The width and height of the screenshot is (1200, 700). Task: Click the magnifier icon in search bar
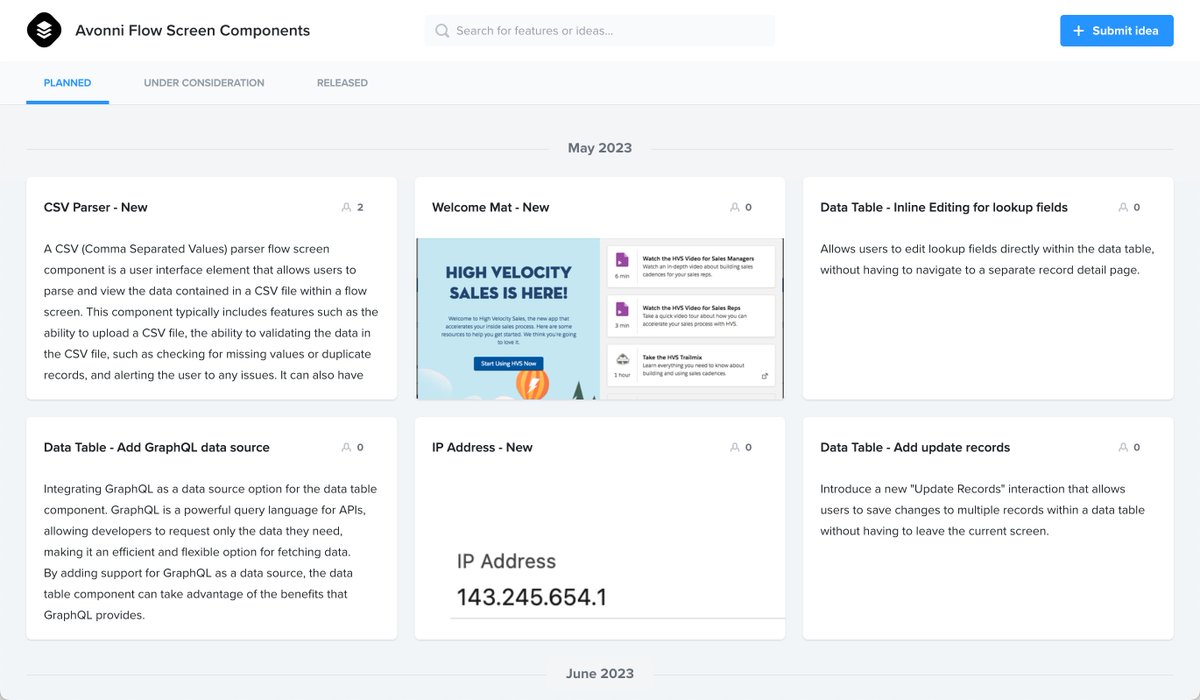pyautogui.click(x=441, y=31)
